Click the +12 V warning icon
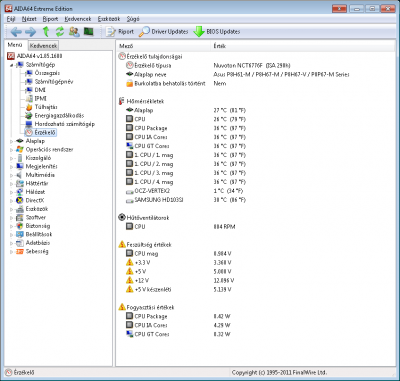The image size is (400, 381). click(x=130, y=280)
